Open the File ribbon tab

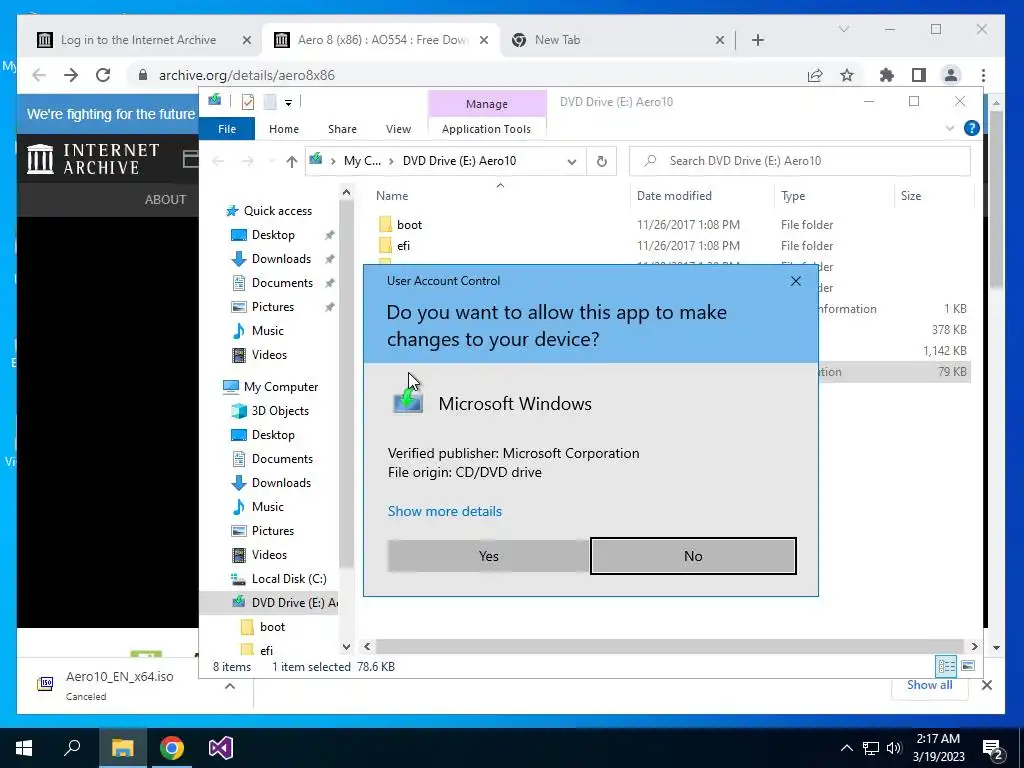tap(227, 129)
